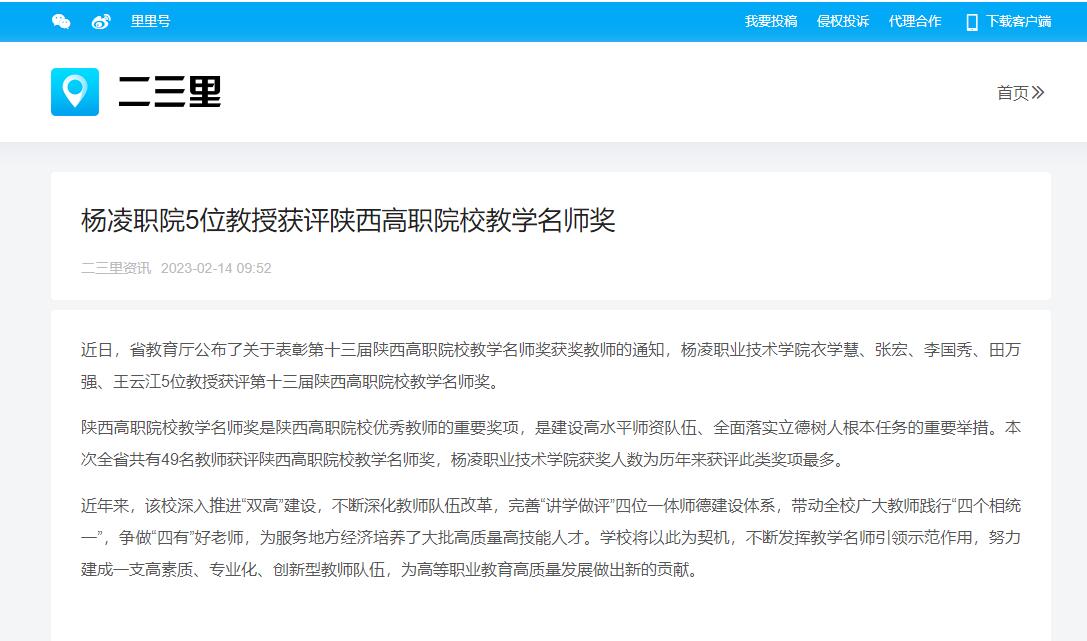Click the double chevron next to 首页

[x=1038, y=92]
